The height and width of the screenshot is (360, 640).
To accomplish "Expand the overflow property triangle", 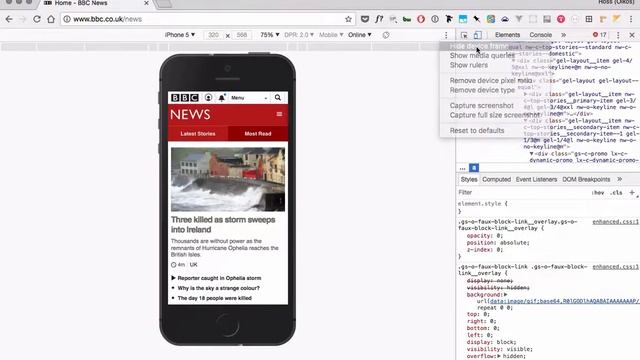I will 499,356.
